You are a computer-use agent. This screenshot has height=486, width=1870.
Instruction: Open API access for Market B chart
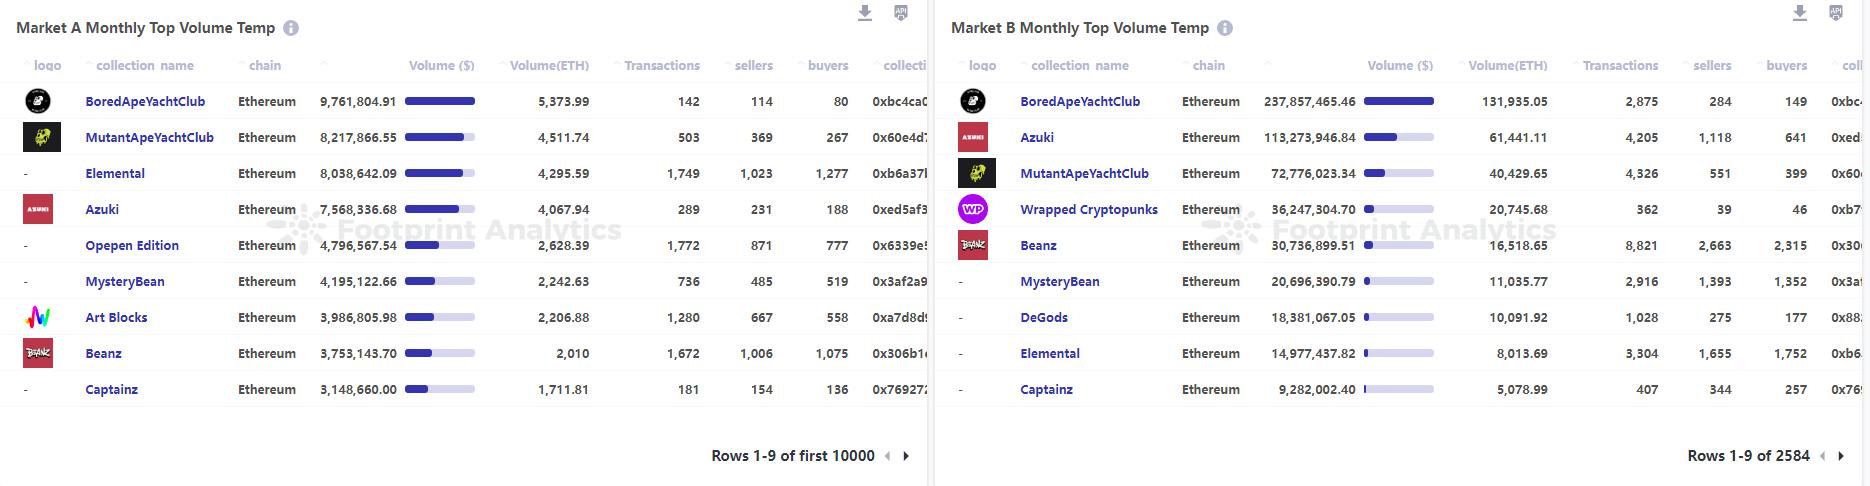(1836, 13)
